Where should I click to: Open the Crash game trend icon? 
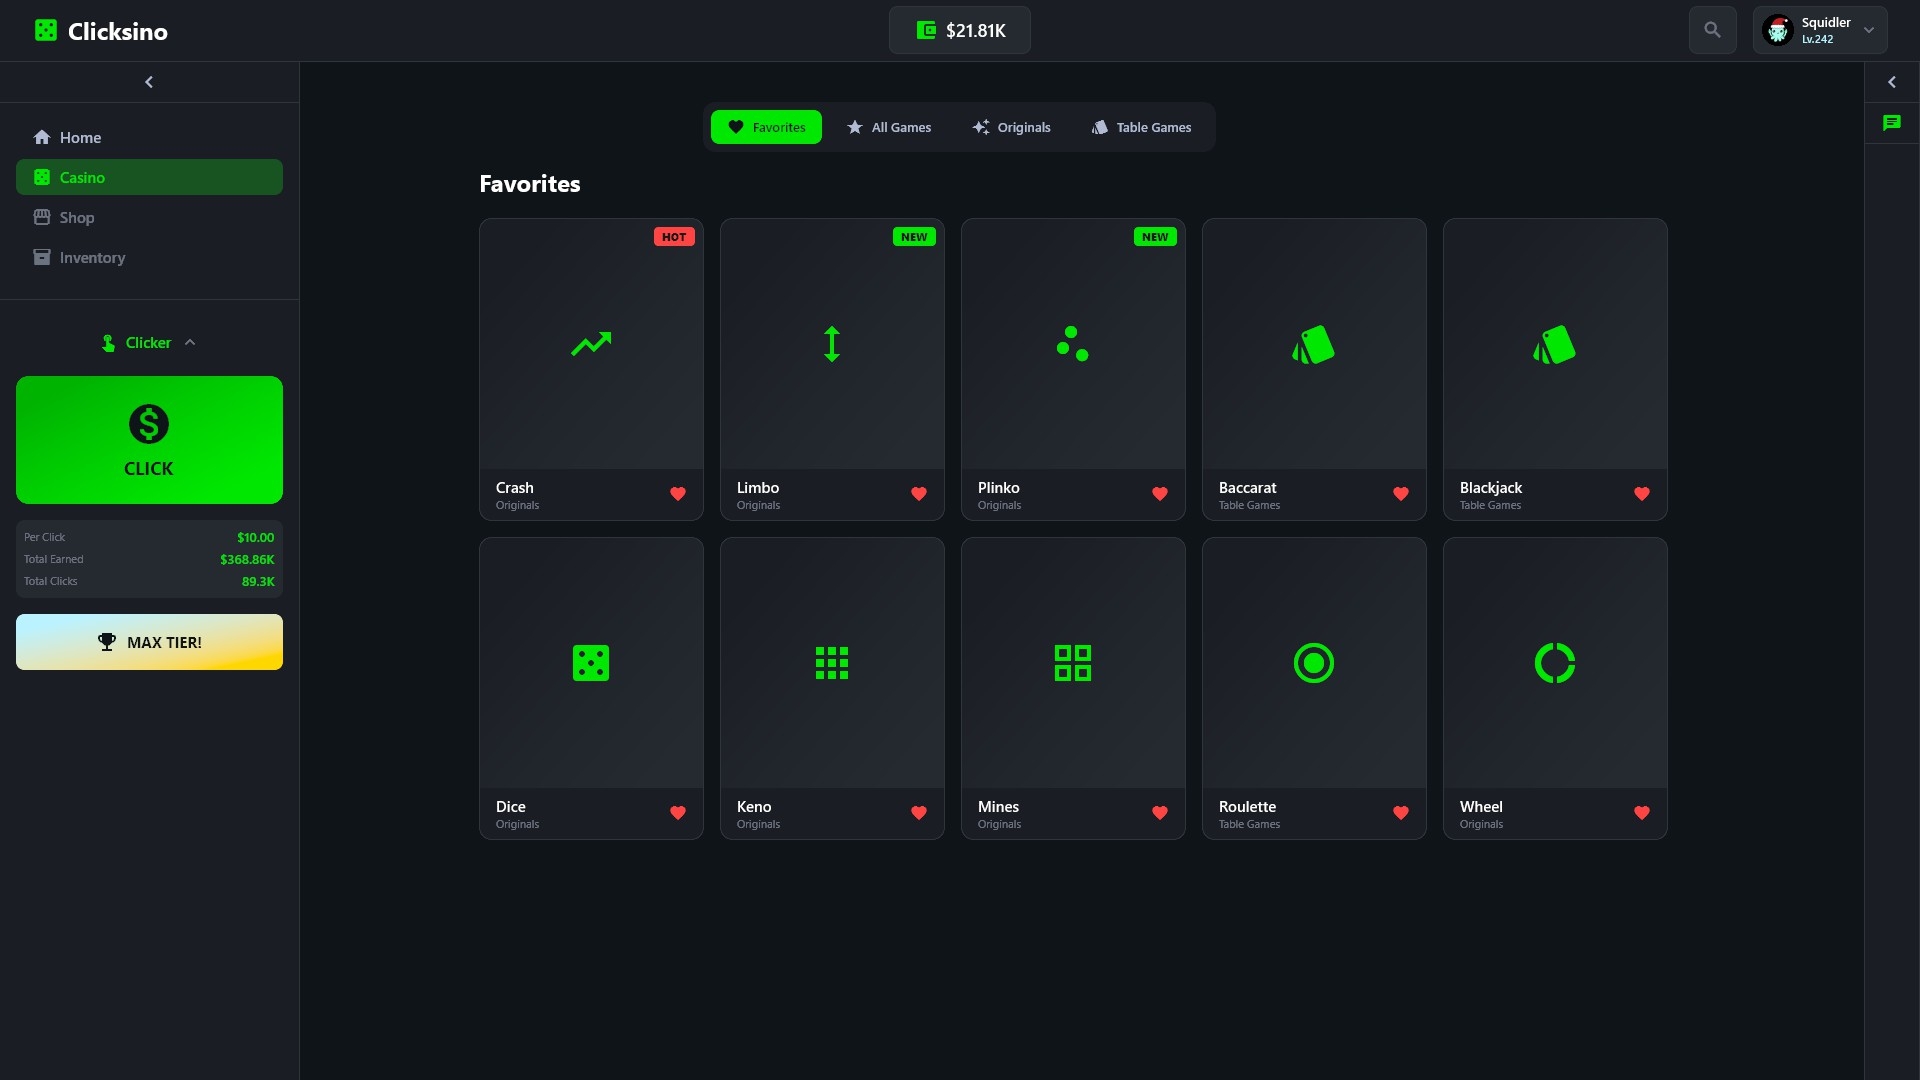(591, 344)
